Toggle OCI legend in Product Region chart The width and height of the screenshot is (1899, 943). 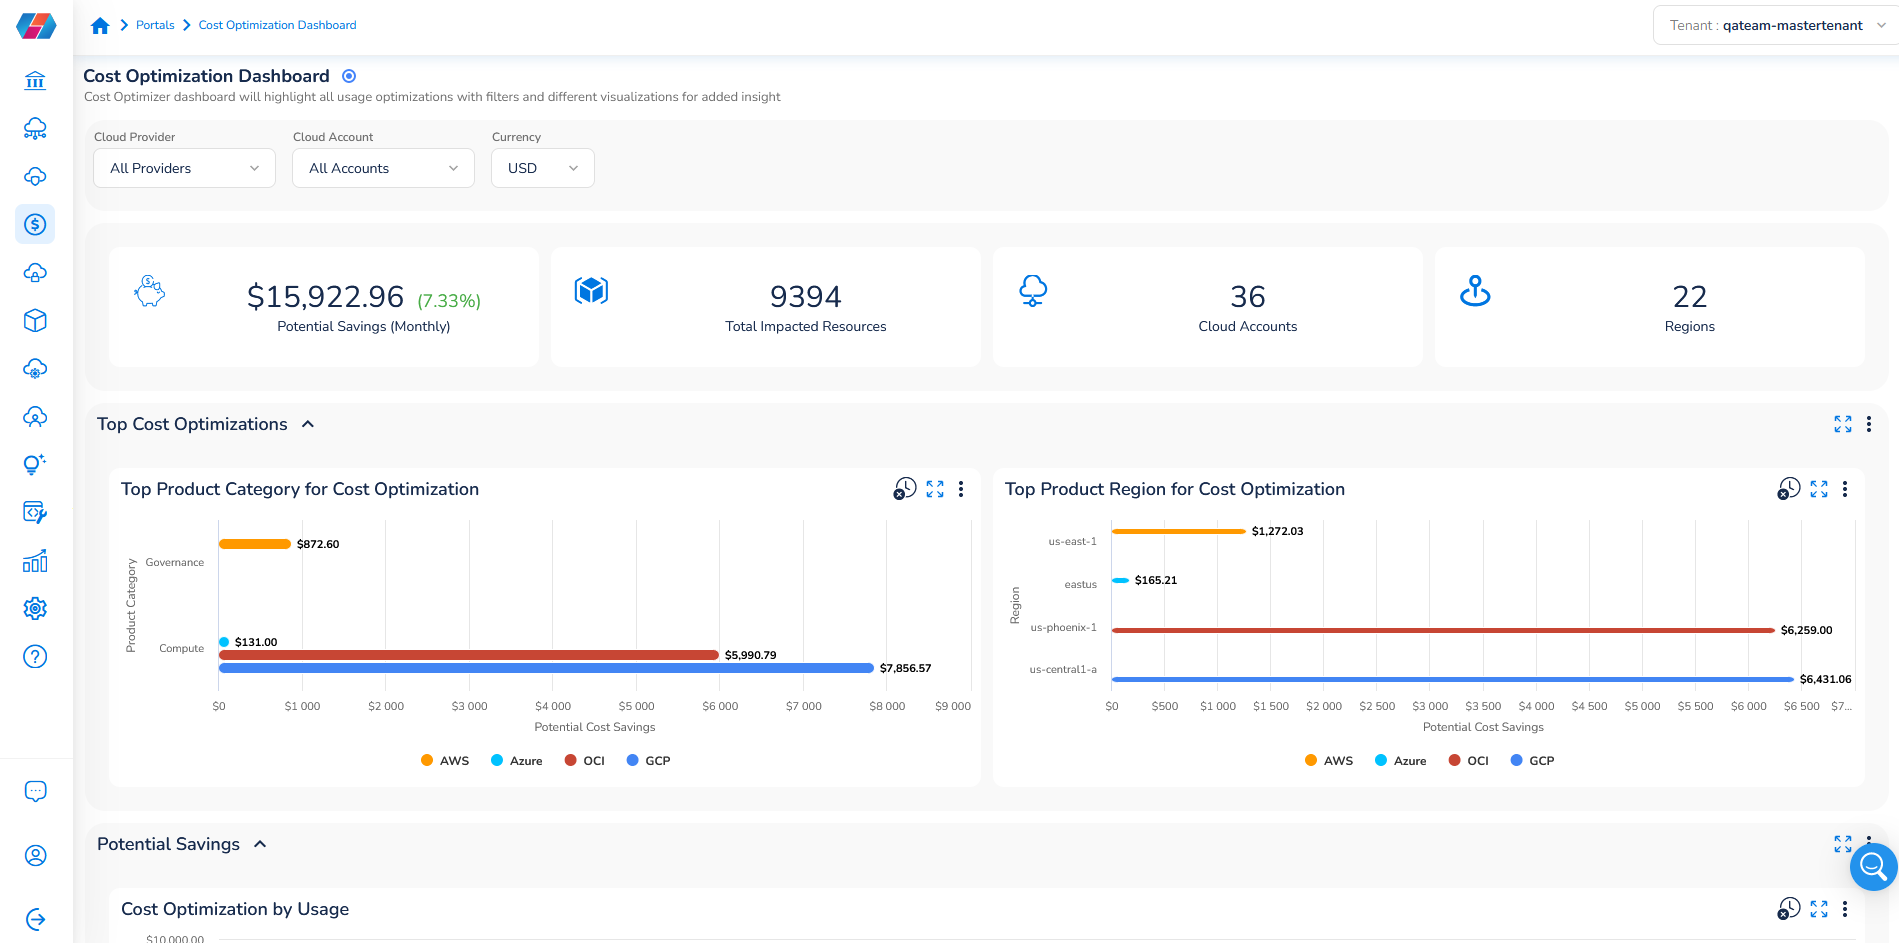coord(1468,760)
